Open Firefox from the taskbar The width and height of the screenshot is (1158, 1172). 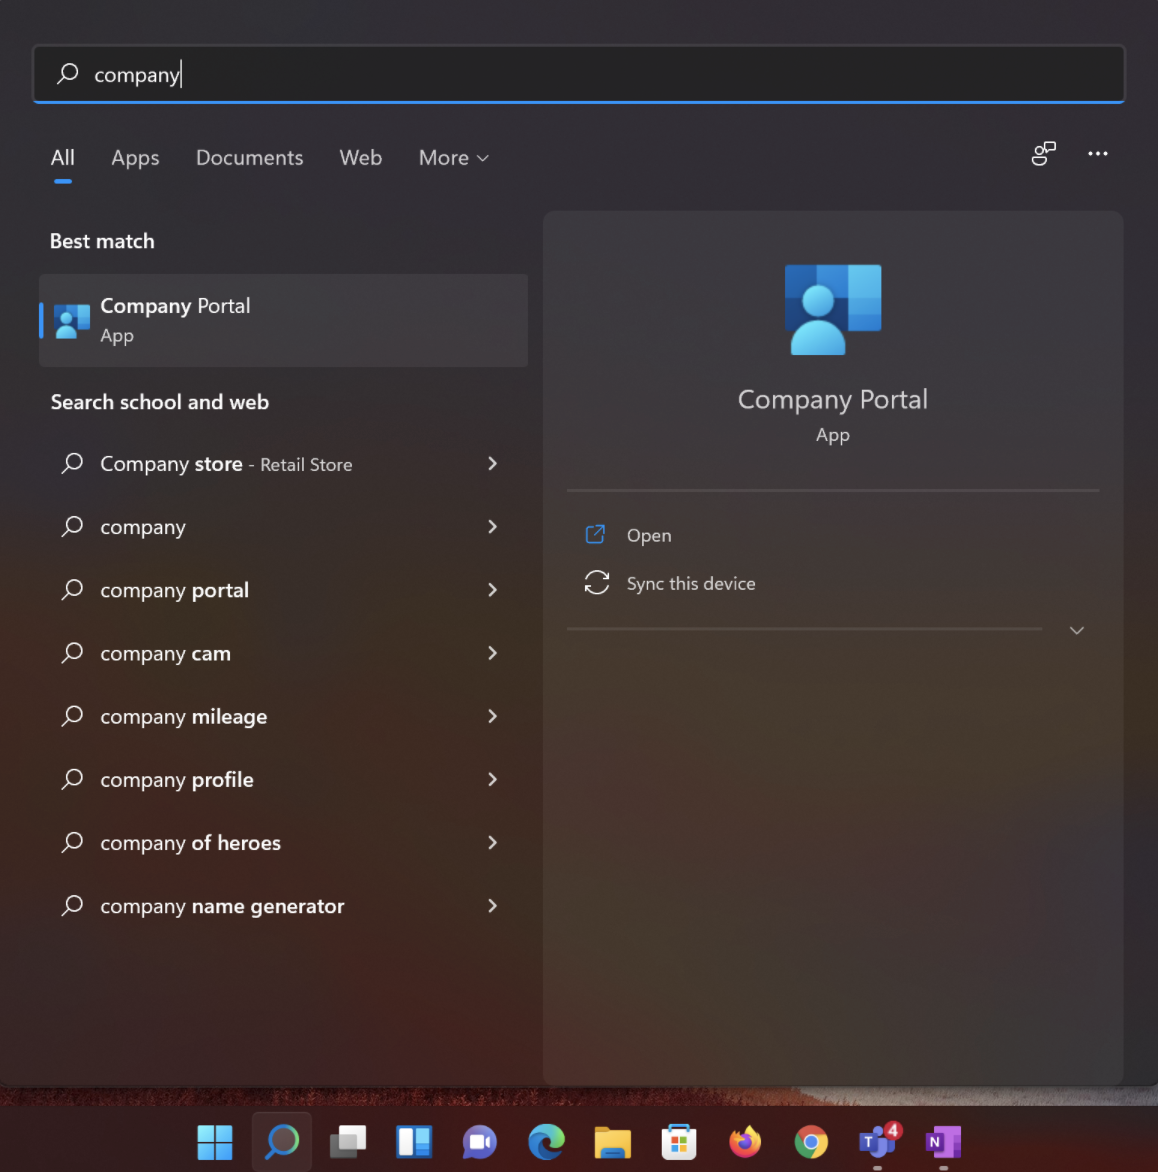coord(745,1141)
